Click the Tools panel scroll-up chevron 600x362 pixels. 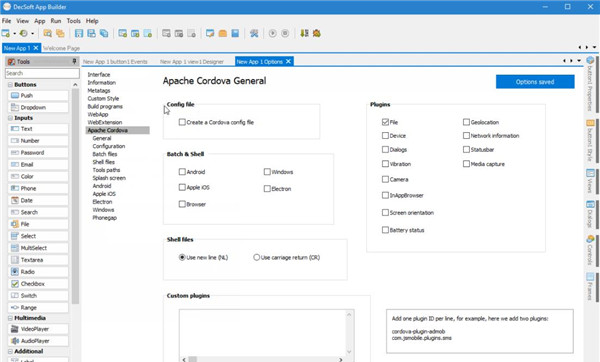click(x=75, y=85)
